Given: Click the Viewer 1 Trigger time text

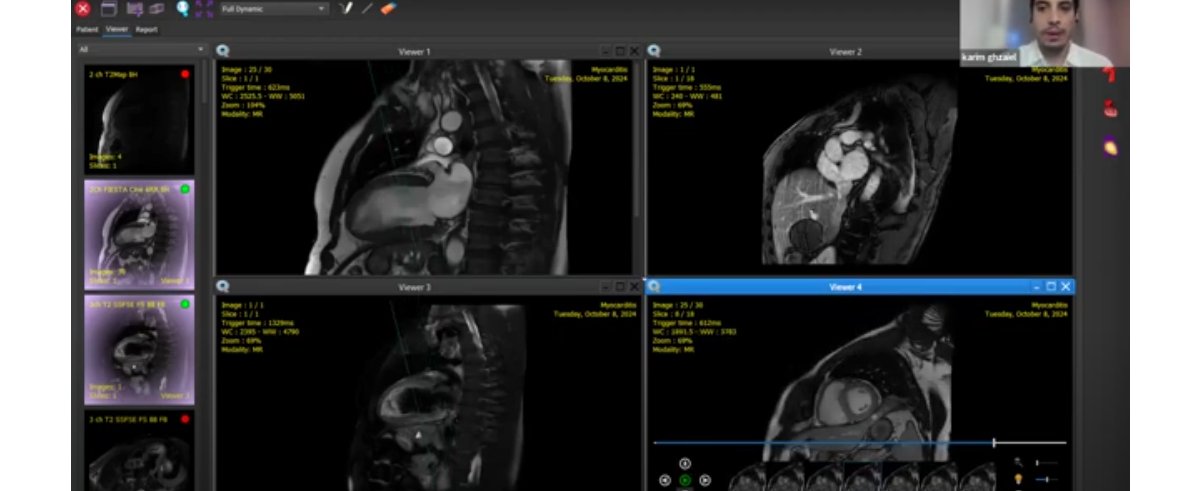Looking at the screenshot, I should [254, 86].
